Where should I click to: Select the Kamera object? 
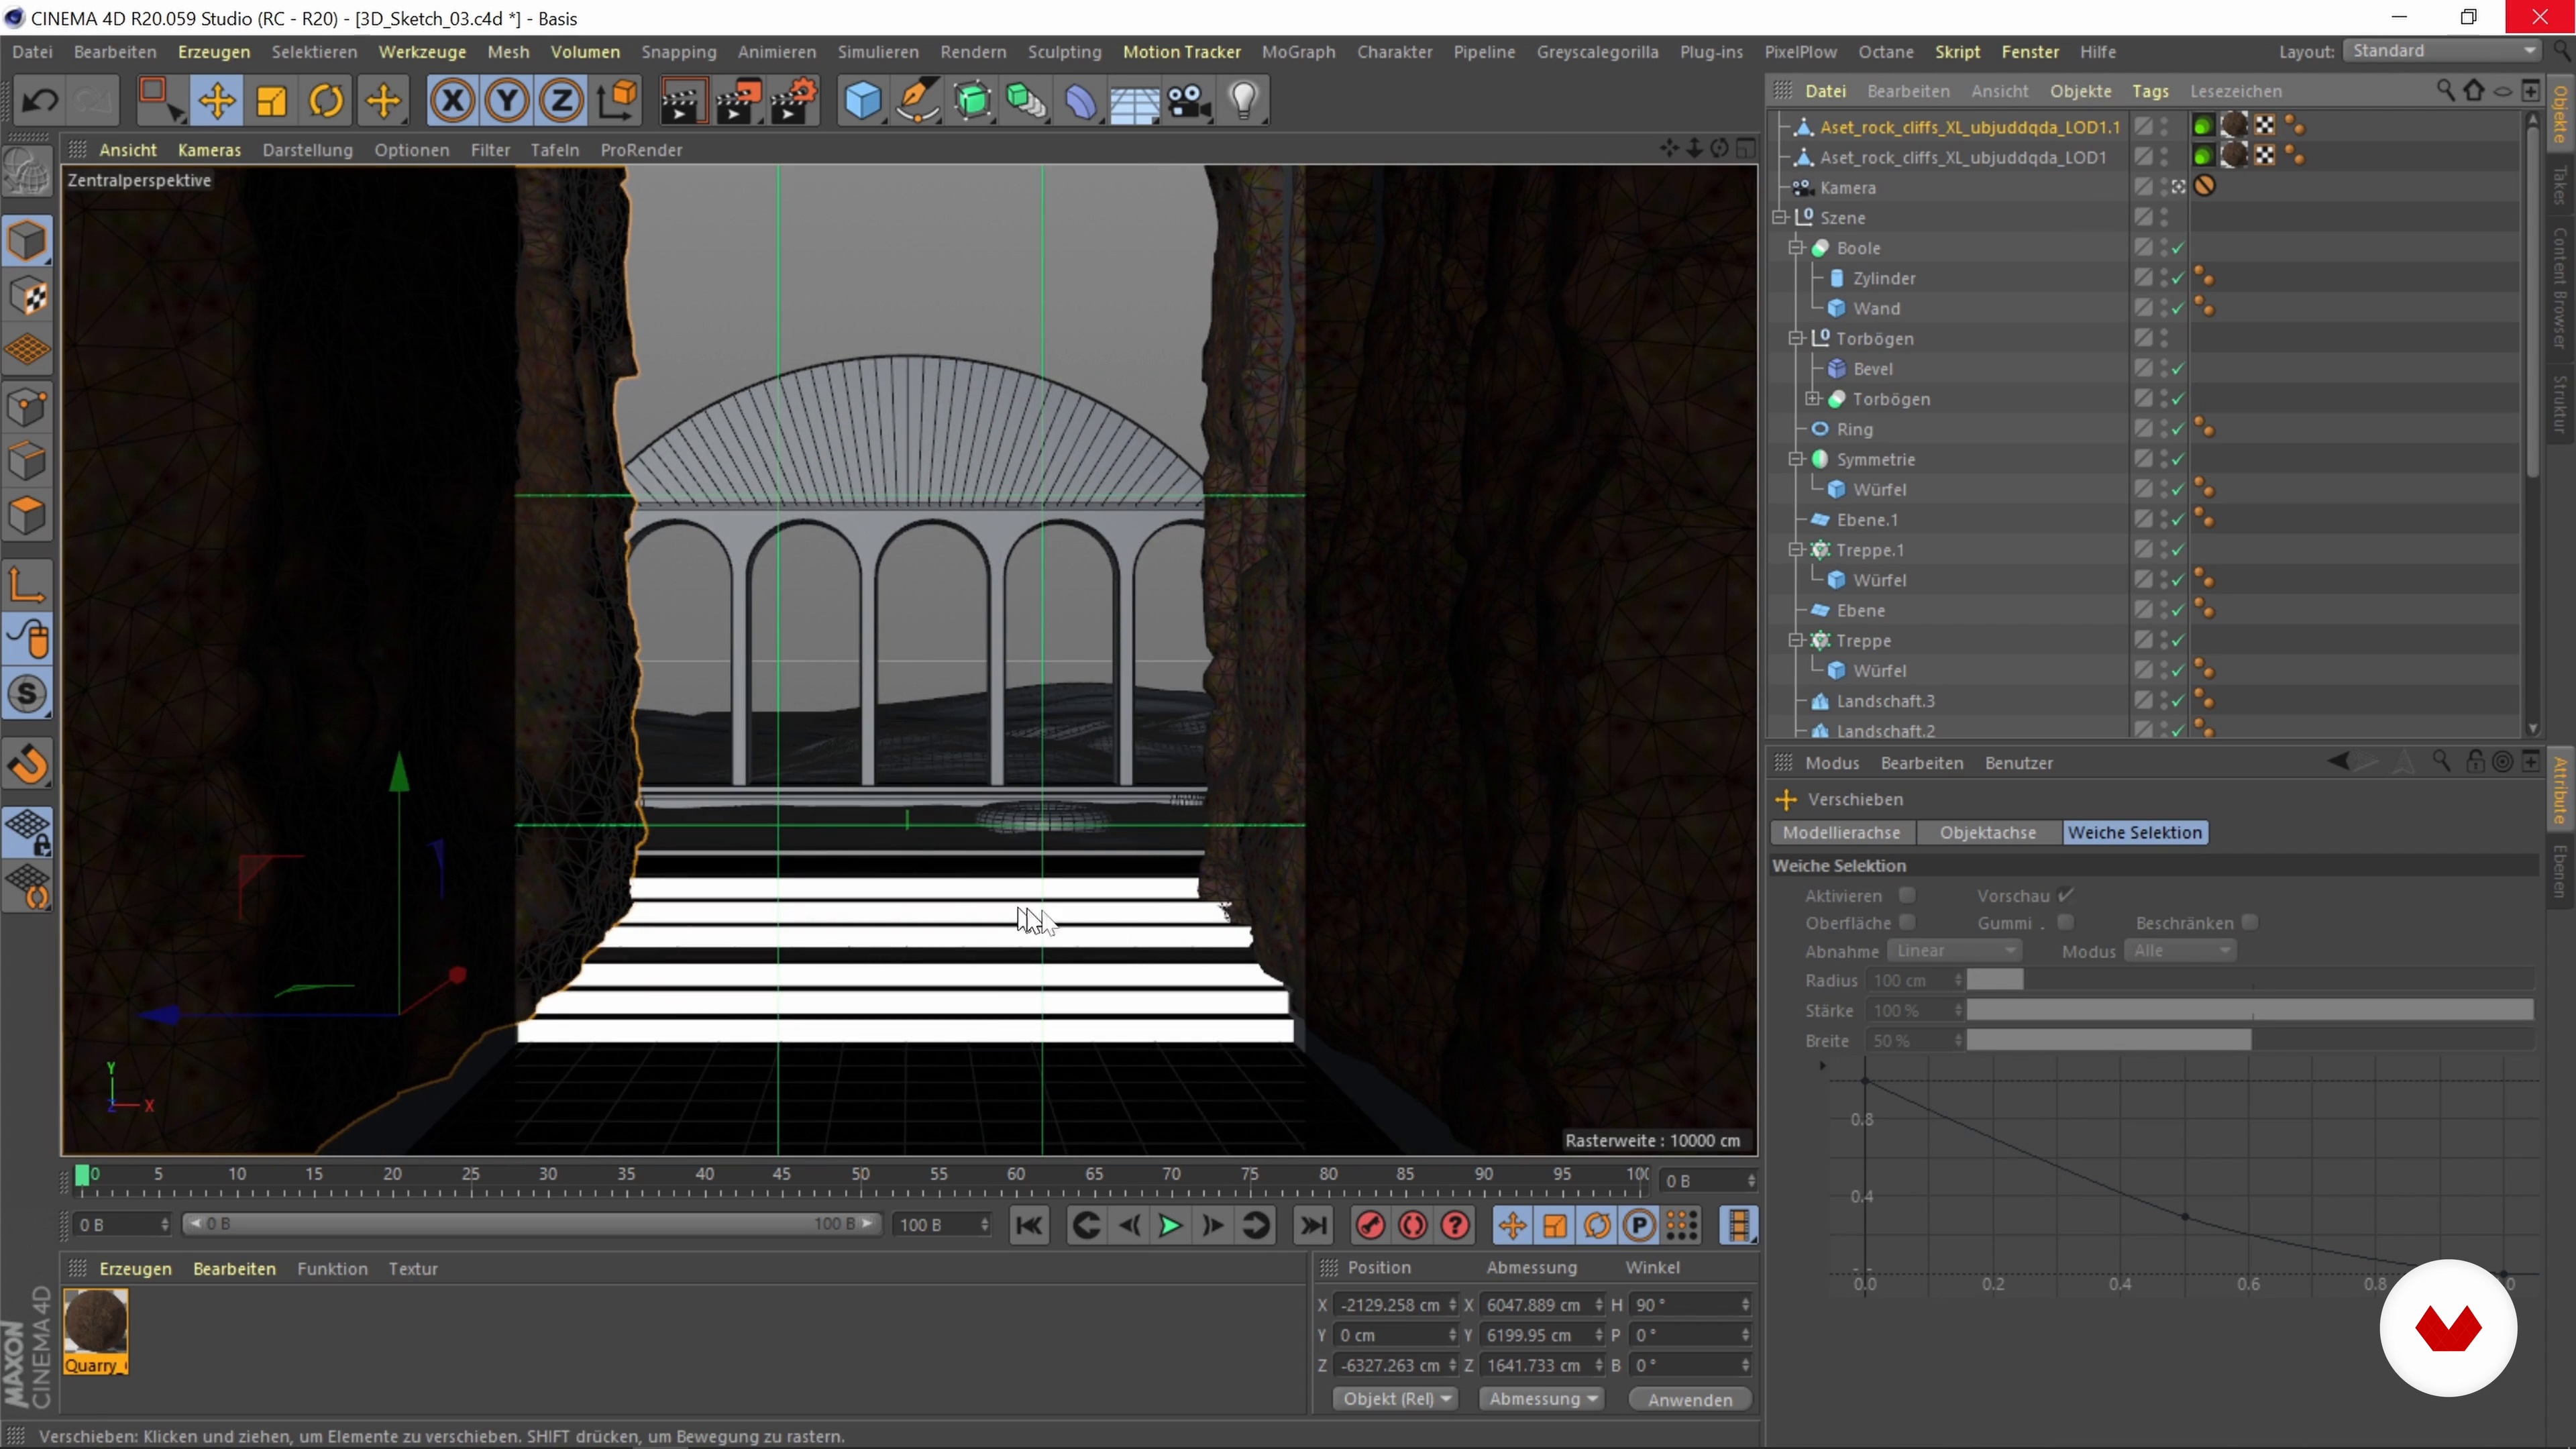tap(1847, 188)
